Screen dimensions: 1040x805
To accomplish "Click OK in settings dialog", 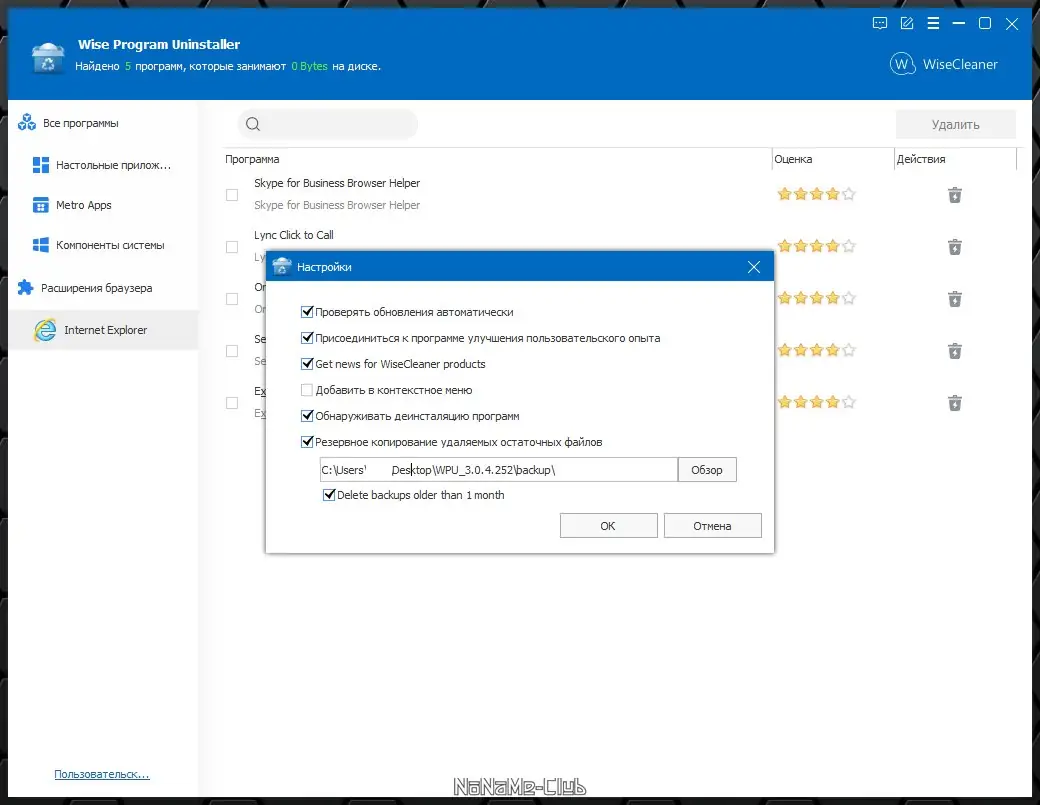I will [608, 526].
